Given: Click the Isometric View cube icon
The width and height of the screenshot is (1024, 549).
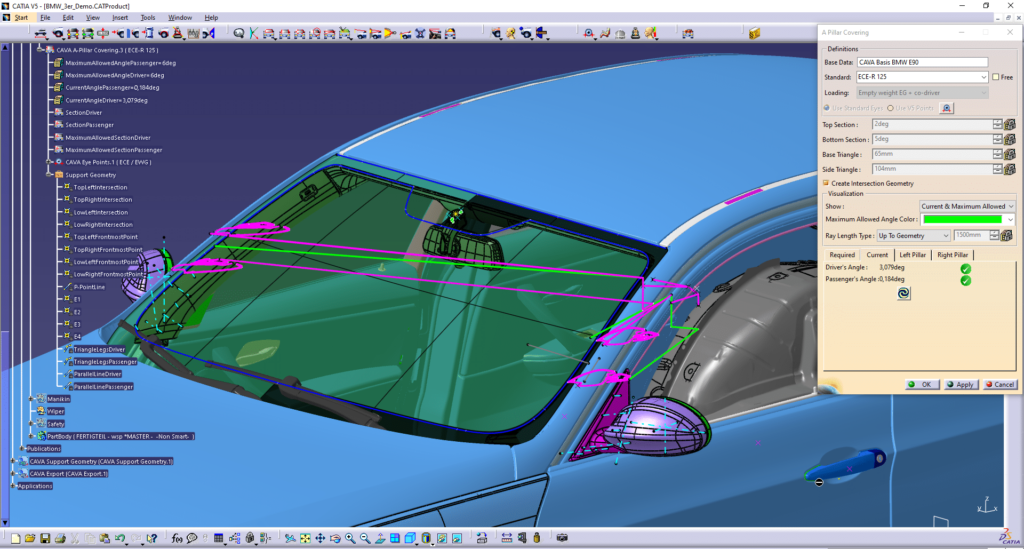Looking at the screenshot, I should [x=410, y=539].
